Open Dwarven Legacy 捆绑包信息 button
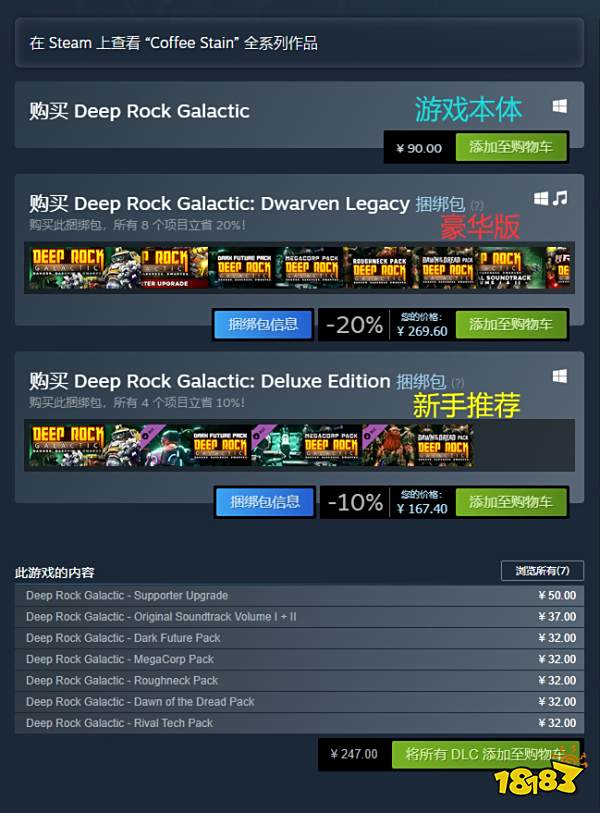Viewport: 600px width, 813px height. (x=263, y=325)
